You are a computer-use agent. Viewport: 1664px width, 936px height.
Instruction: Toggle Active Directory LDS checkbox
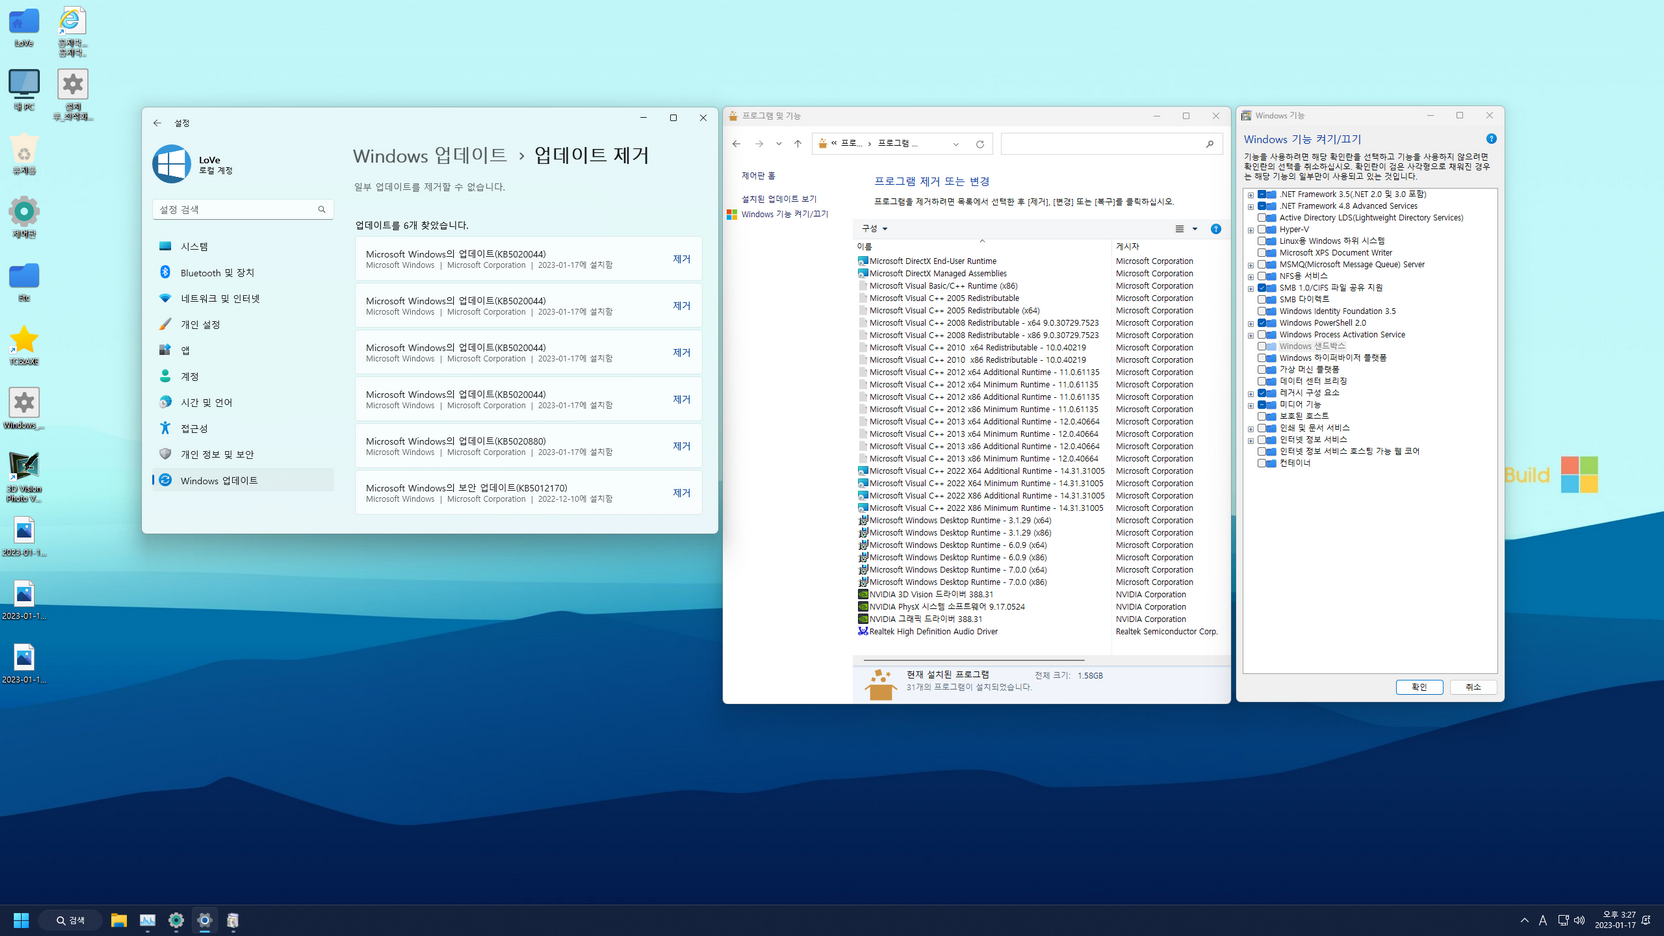pos(1262,217)
